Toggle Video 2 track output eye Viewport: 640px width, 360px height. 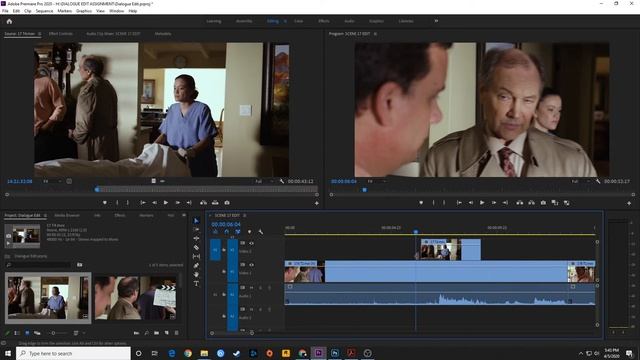(x=251, y=243)
